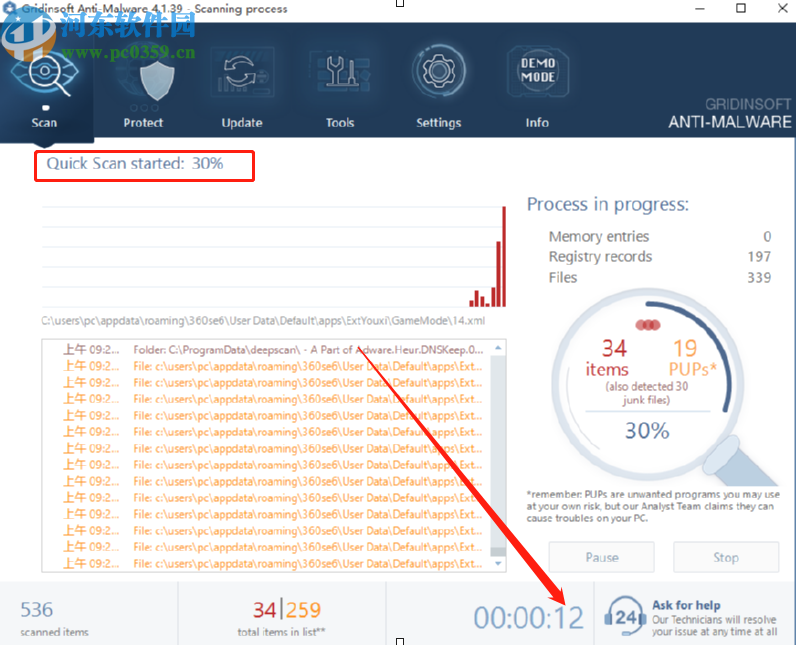Click the scan activity bar graph

274,256
